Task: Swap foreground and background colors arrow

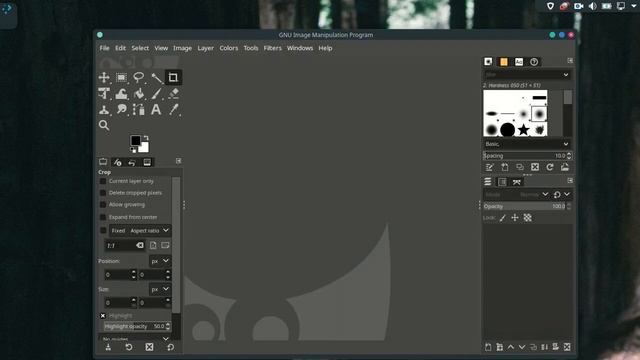Action: 146,138
